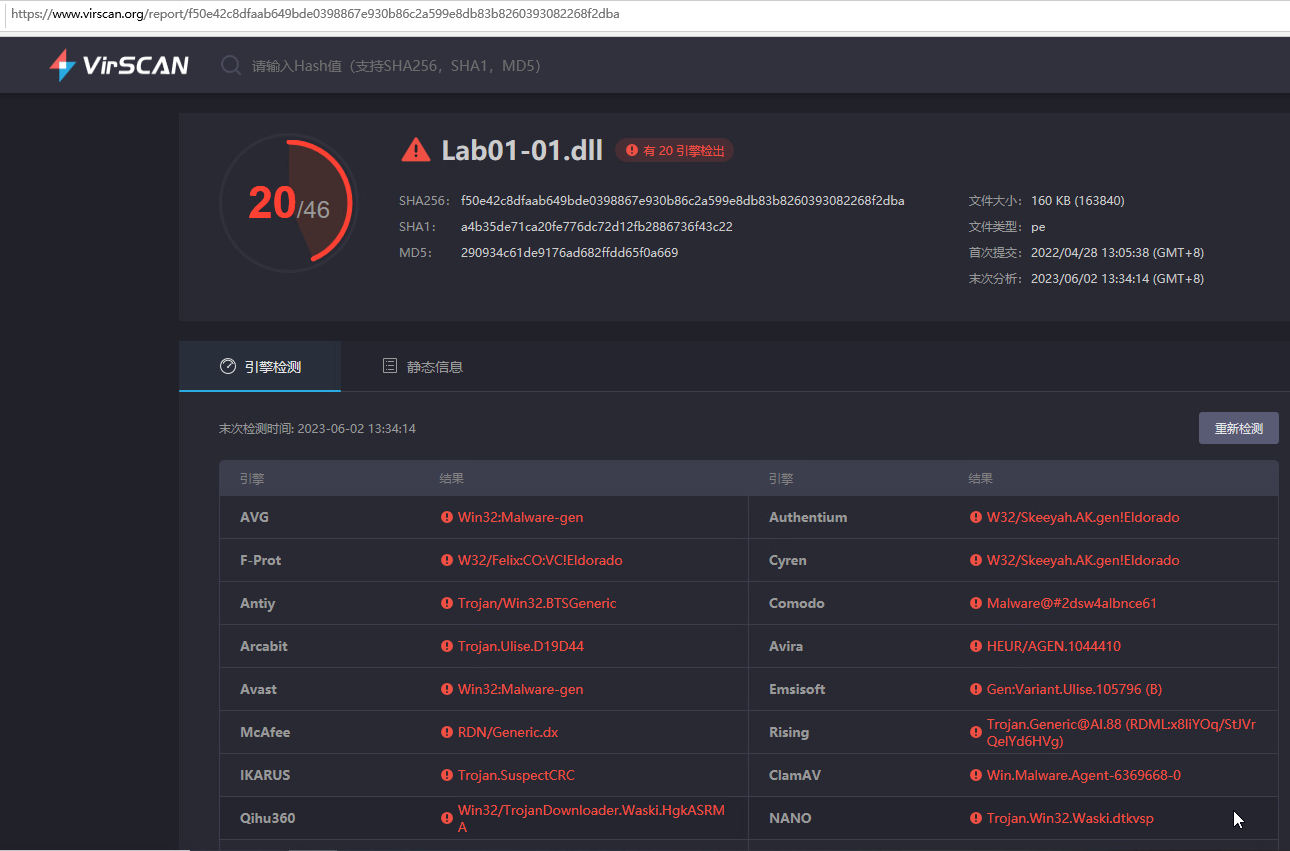1290x851 pixels.
Task: Click first submission time 2022/04/28 13:05:38
Action: (1117, 253)
